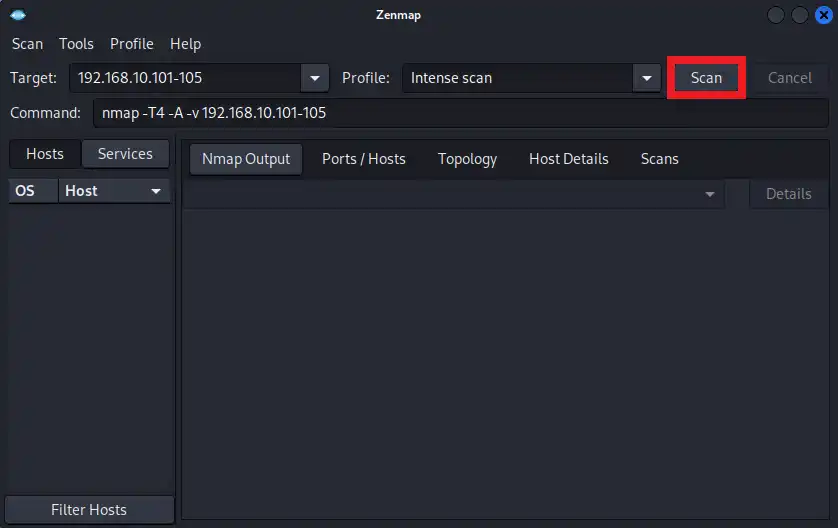Open the Profile menu
The height and width of the screenshot is (528, 838).
click(x=131, y=44)
